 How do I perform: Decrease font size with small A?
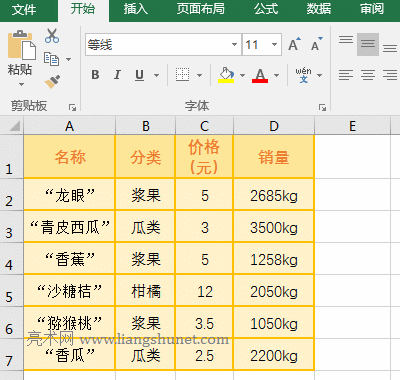click(x=316, y=44)
